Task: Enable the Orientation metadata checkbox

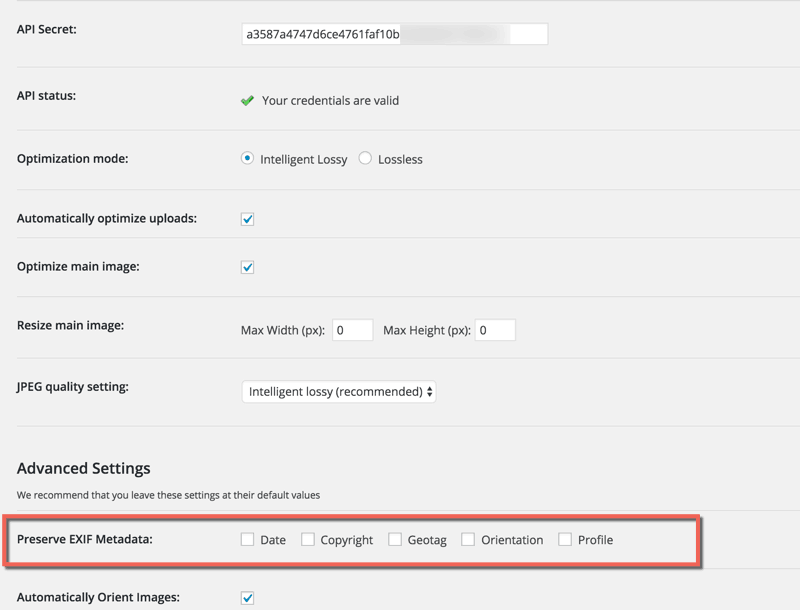Action: pyautogui.click(x=468, y=540)
